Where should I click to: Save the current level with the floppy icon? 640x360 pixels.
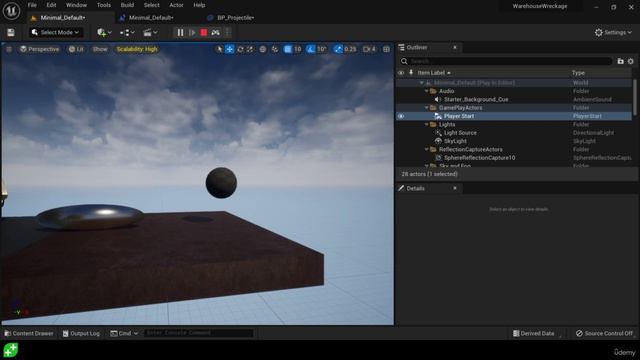click(x=11, y=33)
